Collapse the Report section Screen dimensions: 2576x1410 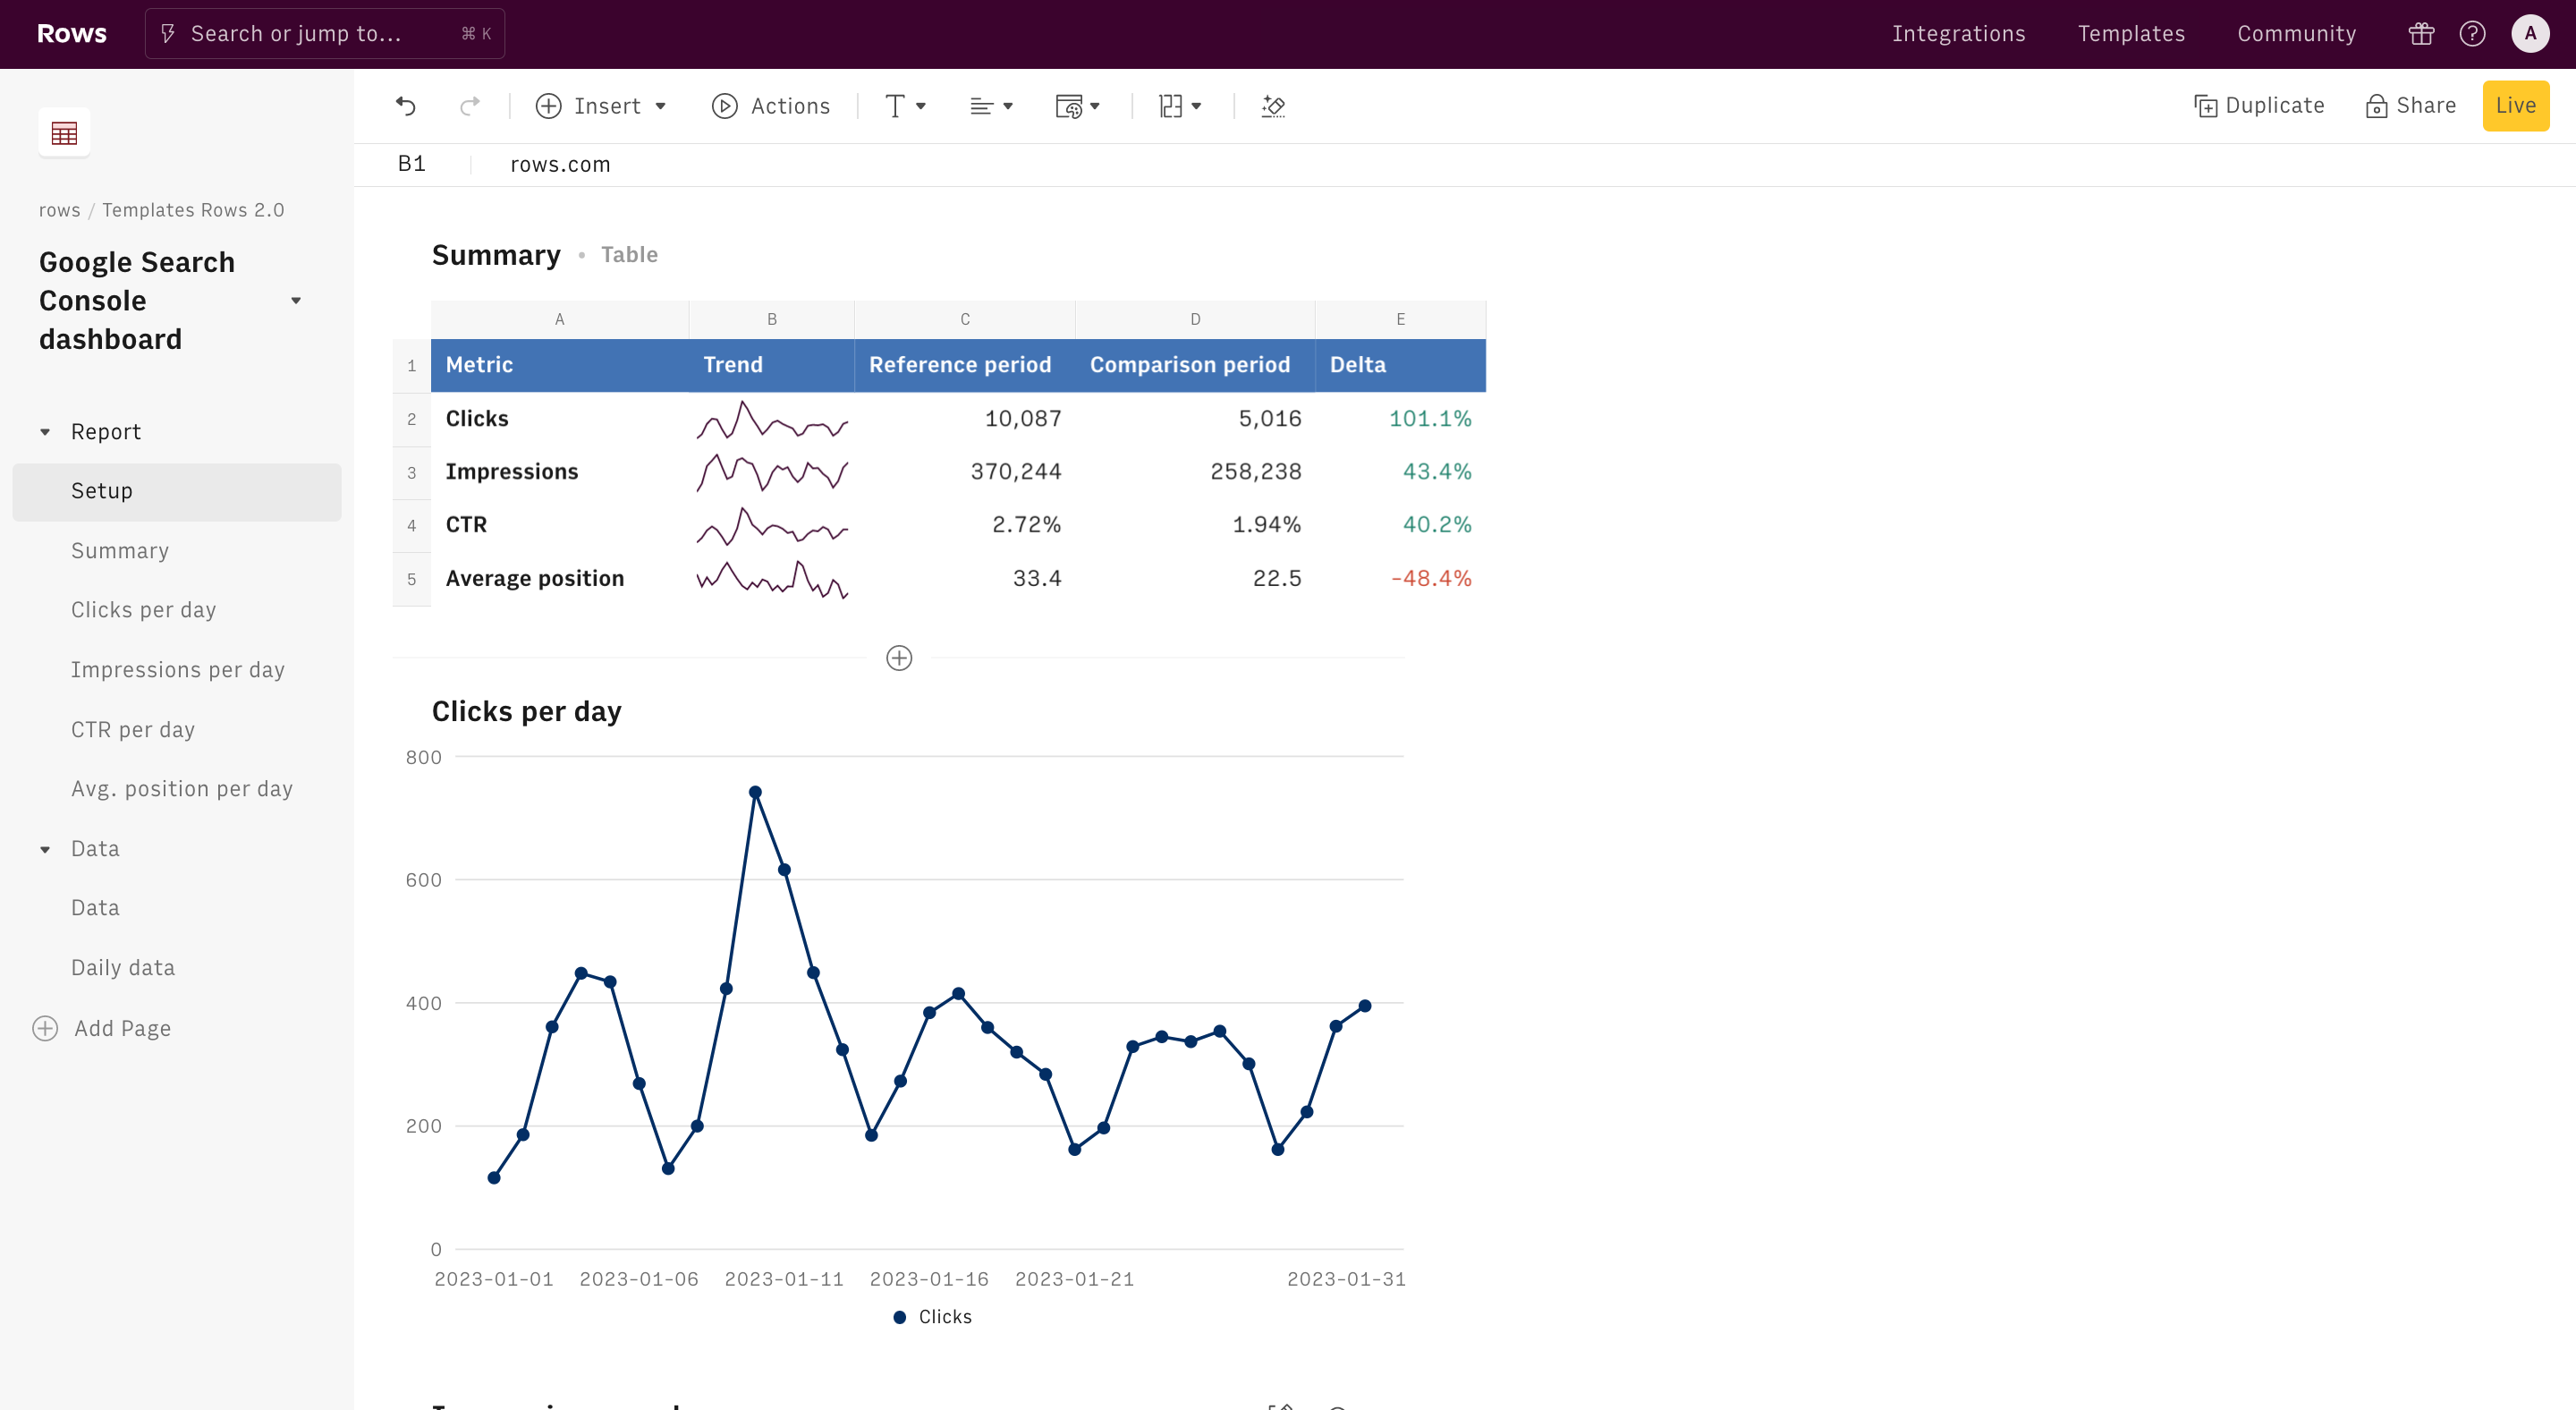tap(45, 432)
